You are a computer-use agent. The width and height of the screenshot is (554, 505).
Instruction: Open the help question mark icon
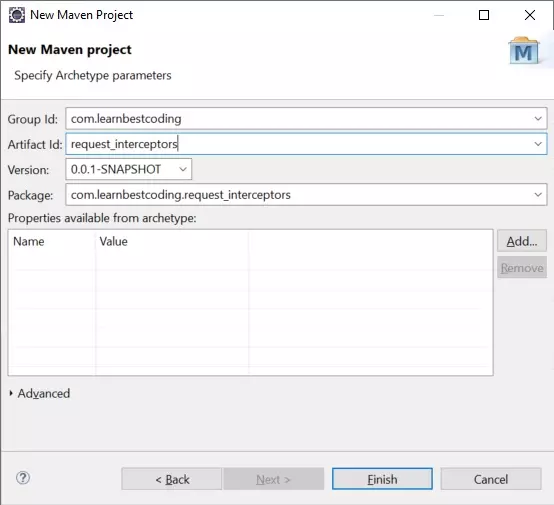23,478
